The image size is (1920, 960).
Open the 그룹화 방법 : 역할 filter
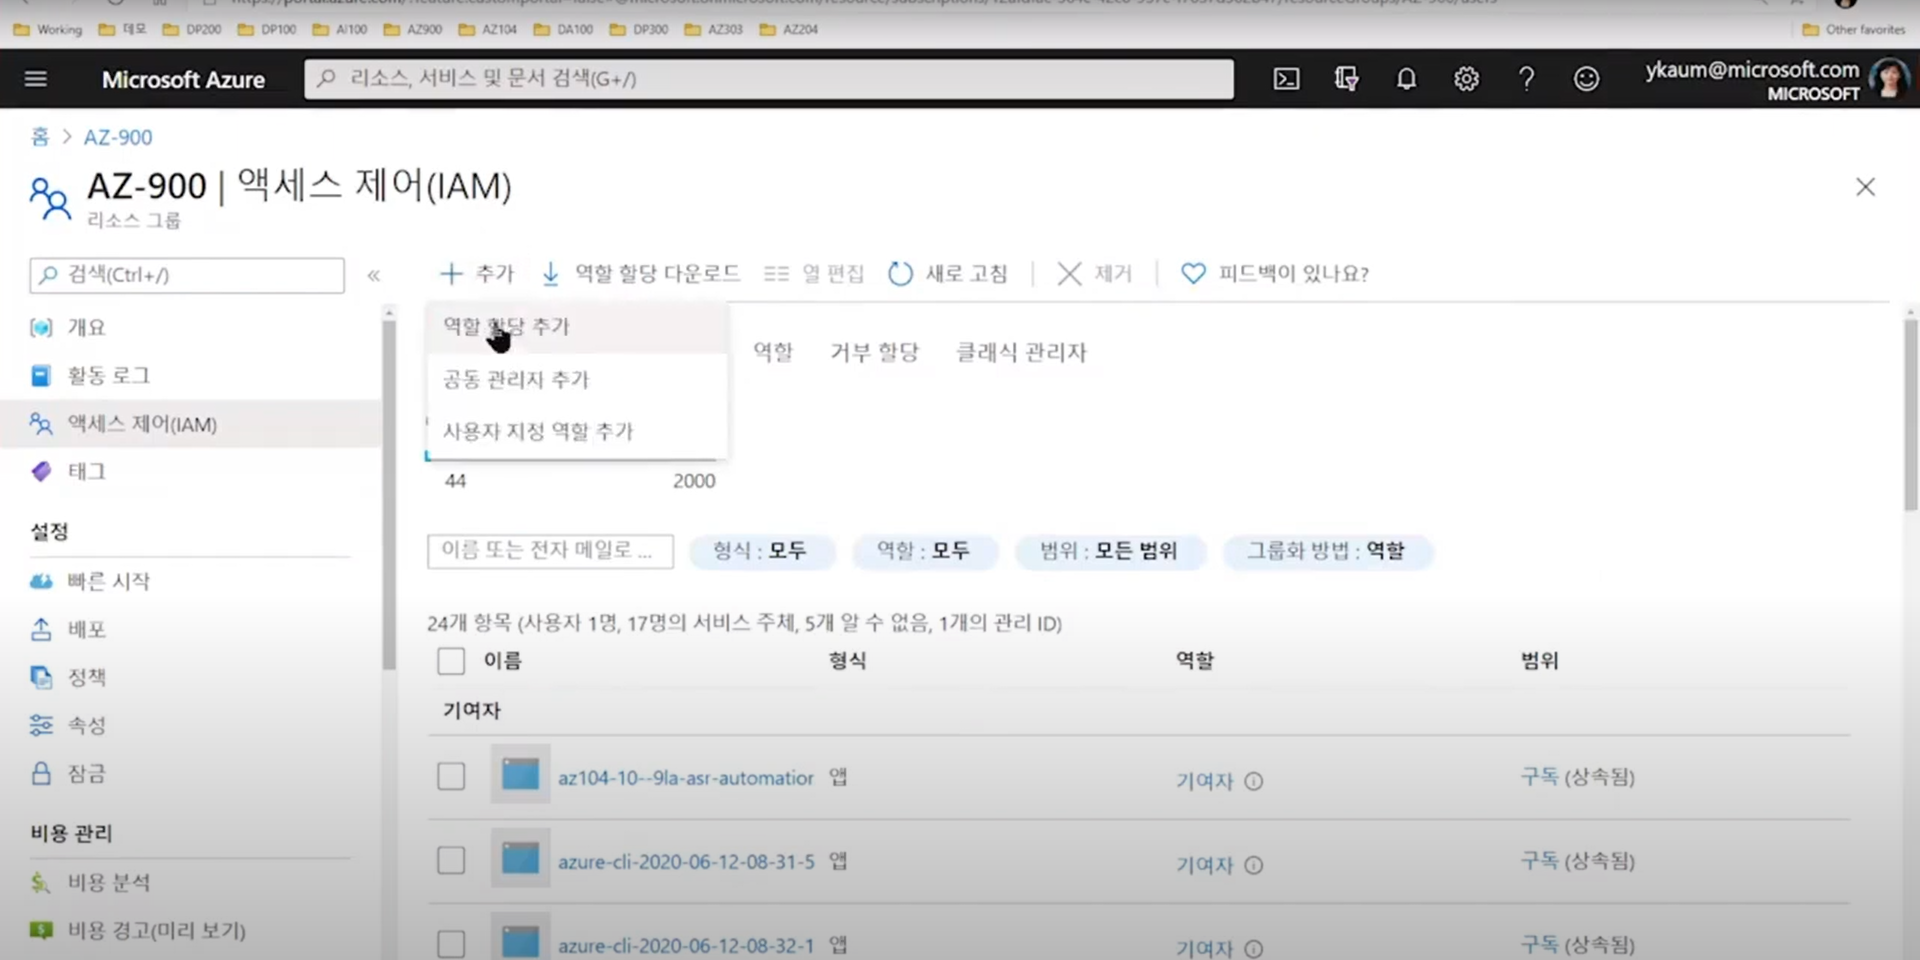point(1327,551)
